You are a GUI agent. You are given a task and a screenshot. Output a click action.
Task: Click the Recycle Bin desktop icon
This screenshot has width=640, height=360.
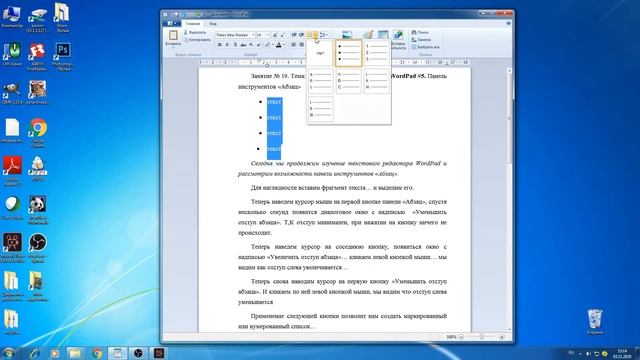click(594, 322)
